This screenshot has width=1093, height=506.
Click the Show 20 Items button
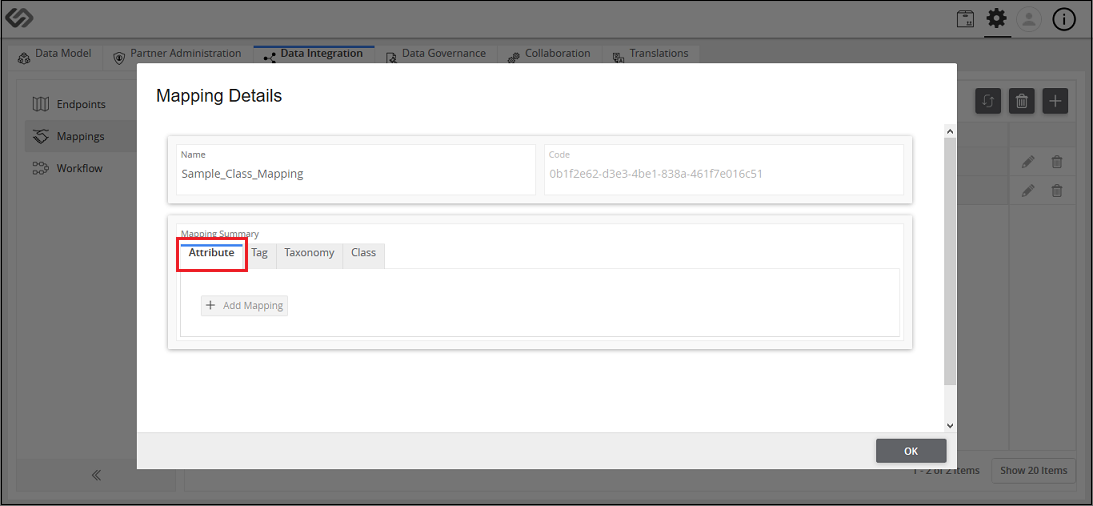tap(1033, 470)
